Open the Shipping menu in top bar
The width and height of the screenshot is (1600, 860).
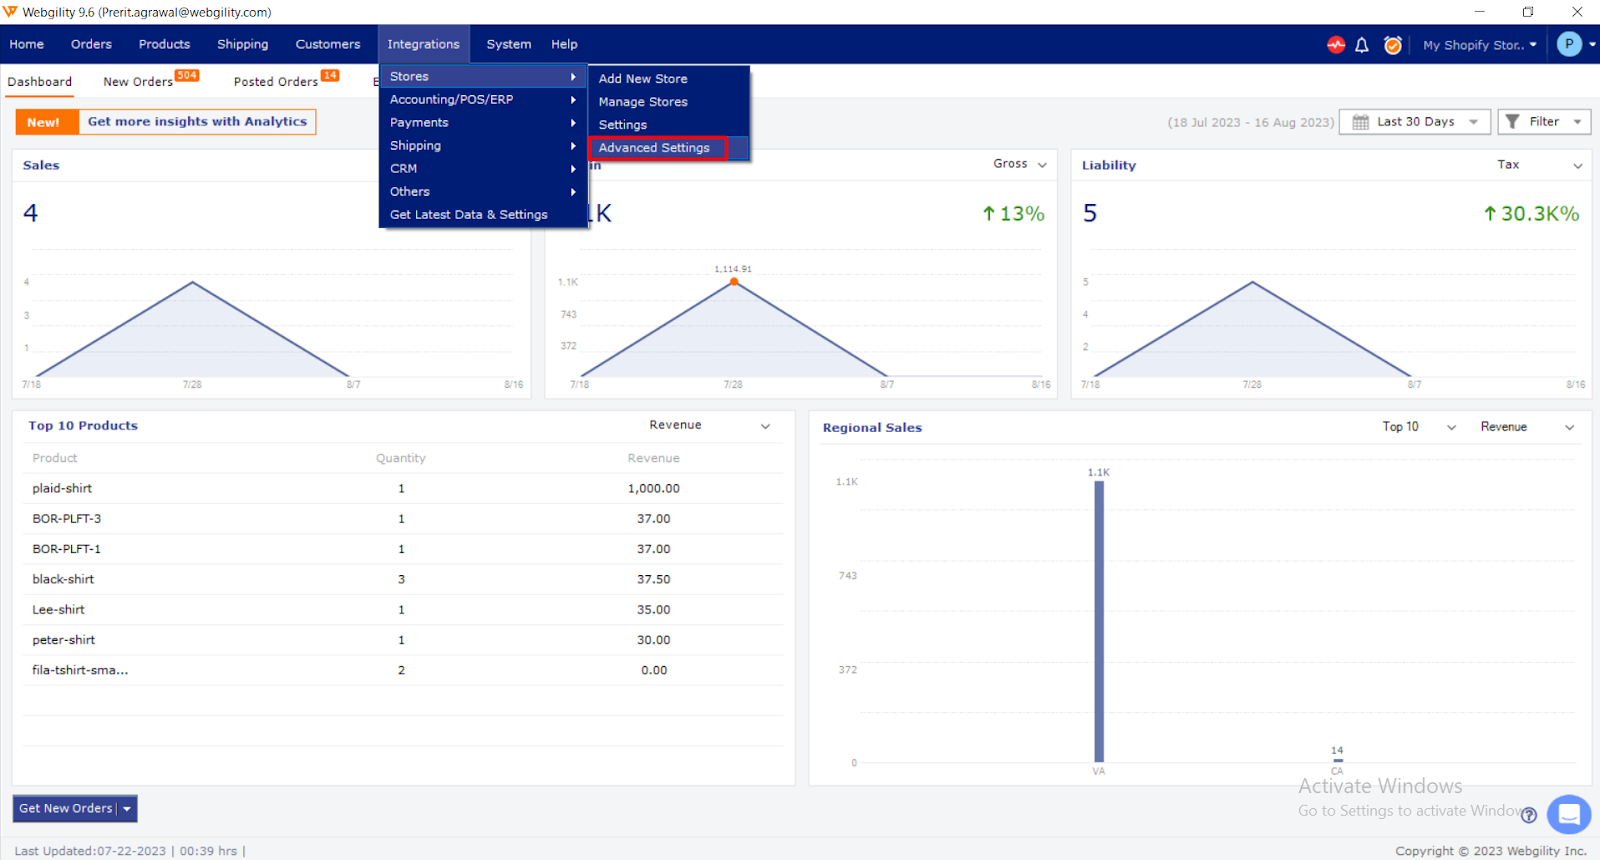click(243, 44)
